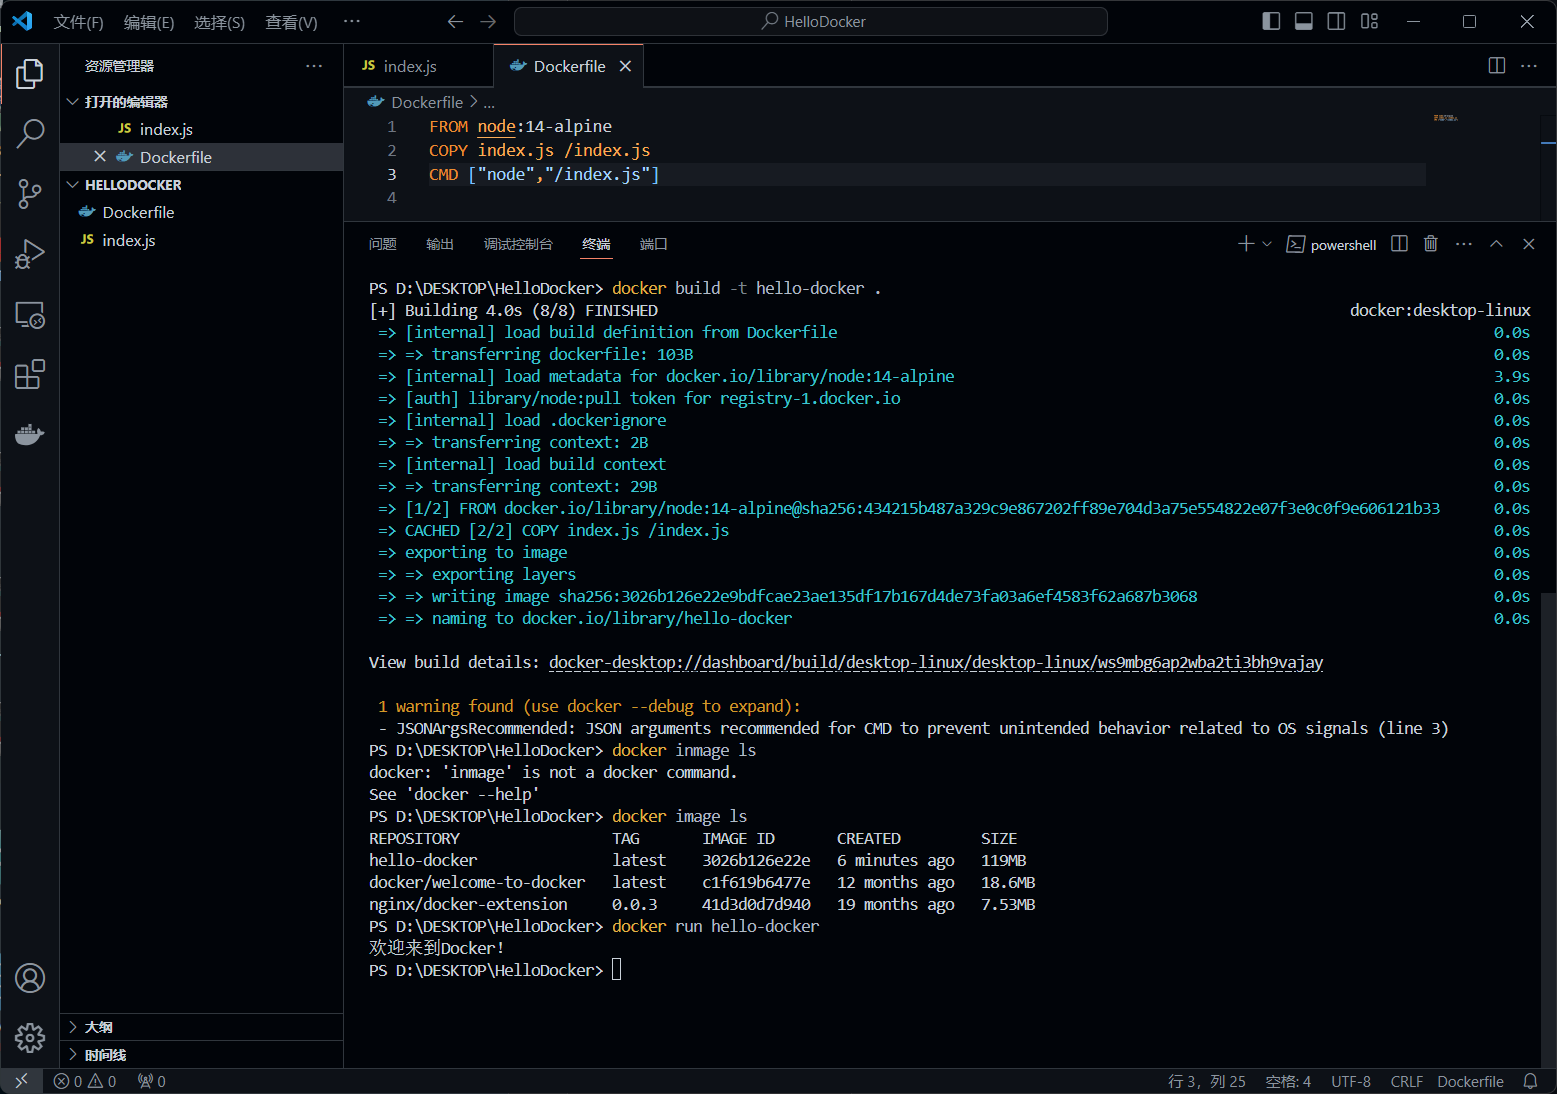Switch to the 输出 output panel tab
This screenshot has height=1094, width=1557.
(439, 244)
